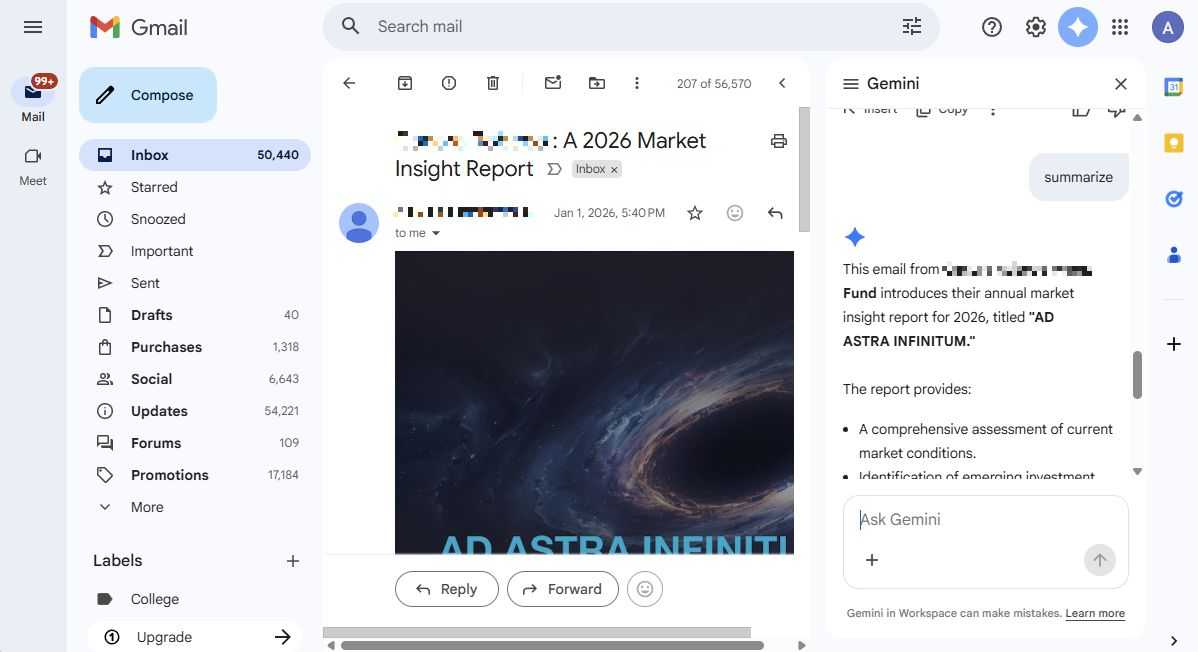Remove the Inbox label chip
Image resolution: width=1198 pixels, height=652 pixels.
click(614, 170)
